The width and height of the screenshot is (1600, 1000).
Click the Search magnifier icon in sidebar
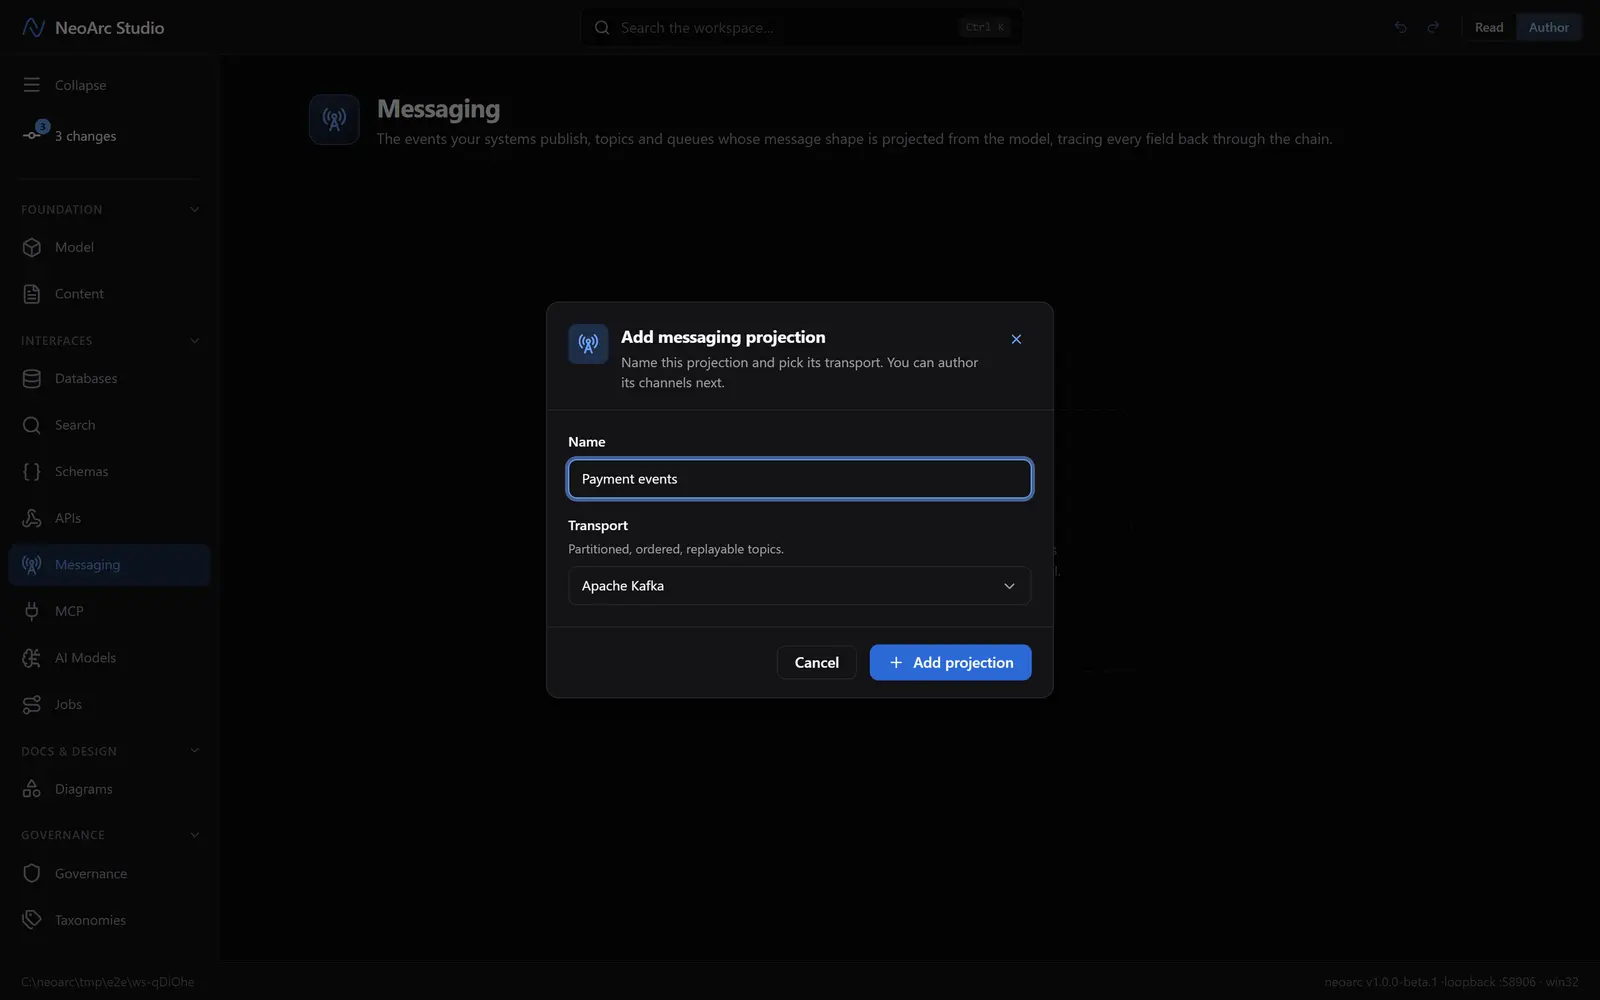coord(32,425)
